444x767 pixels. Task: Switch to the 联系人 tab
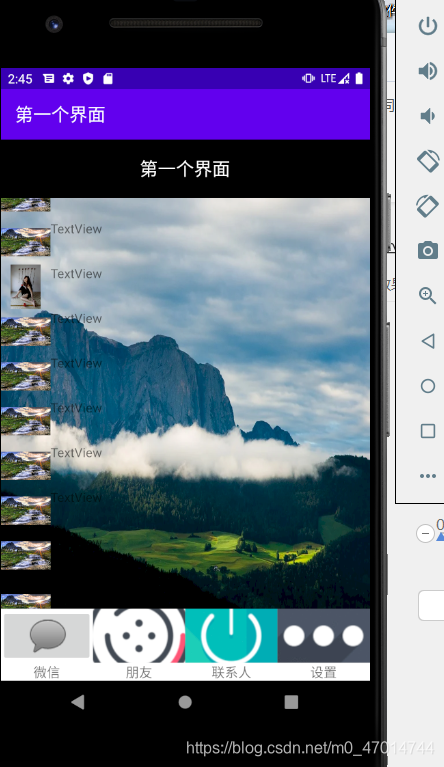[231, 645]
